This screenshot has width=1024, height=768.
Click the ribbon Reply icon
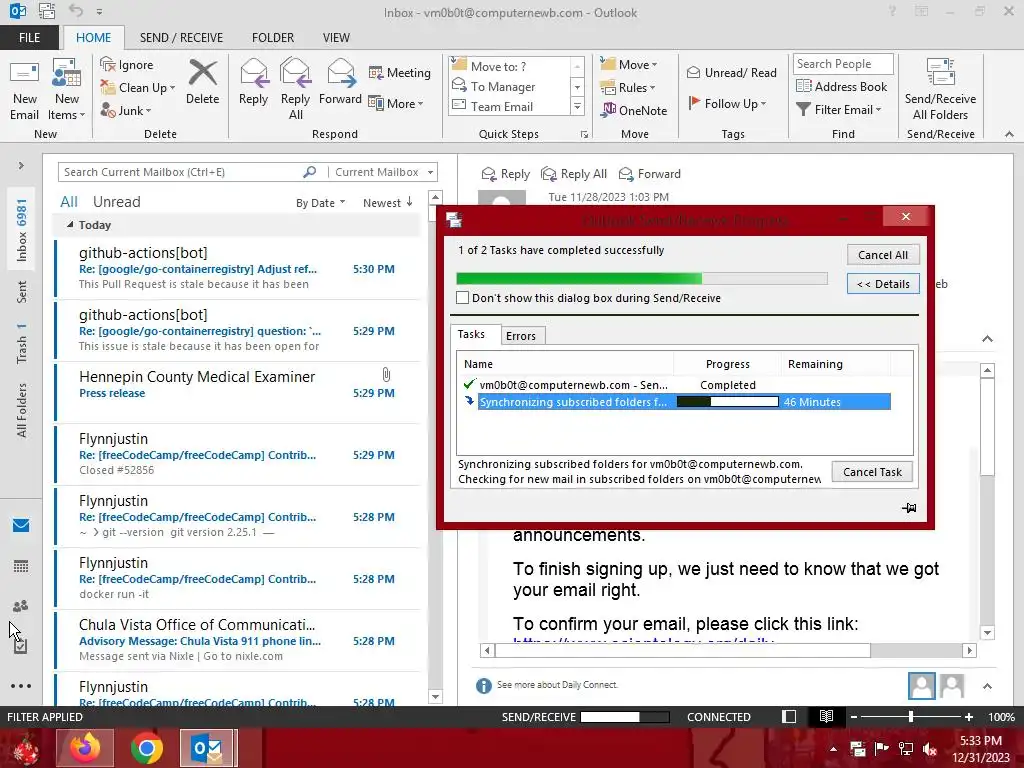[253, 72]
